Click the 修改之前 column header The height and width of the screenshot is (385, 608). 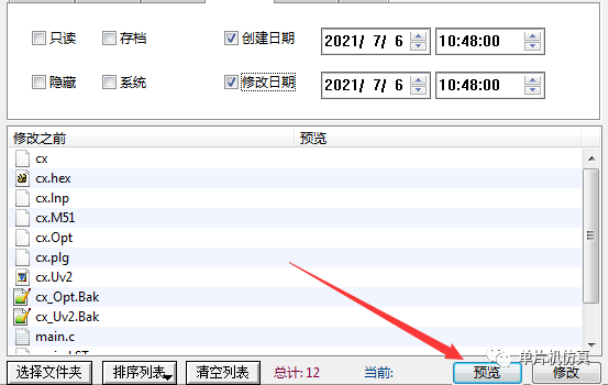152,138
